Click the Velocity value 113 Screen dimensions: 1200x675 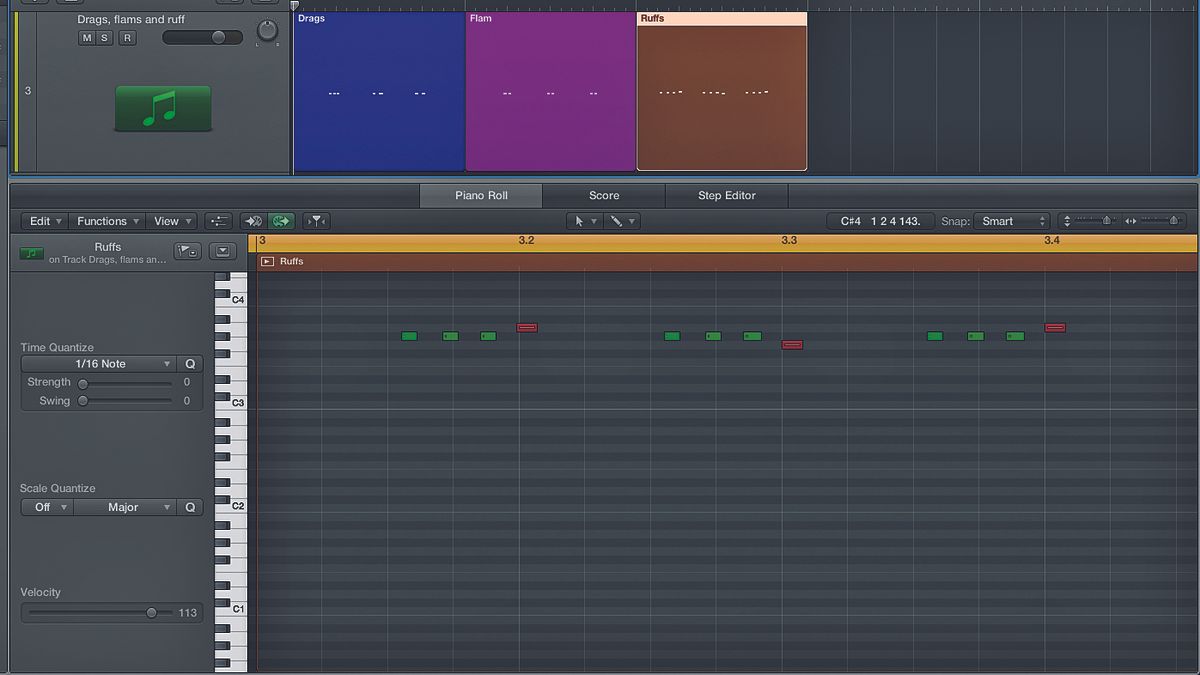click(x=188, y=613)
